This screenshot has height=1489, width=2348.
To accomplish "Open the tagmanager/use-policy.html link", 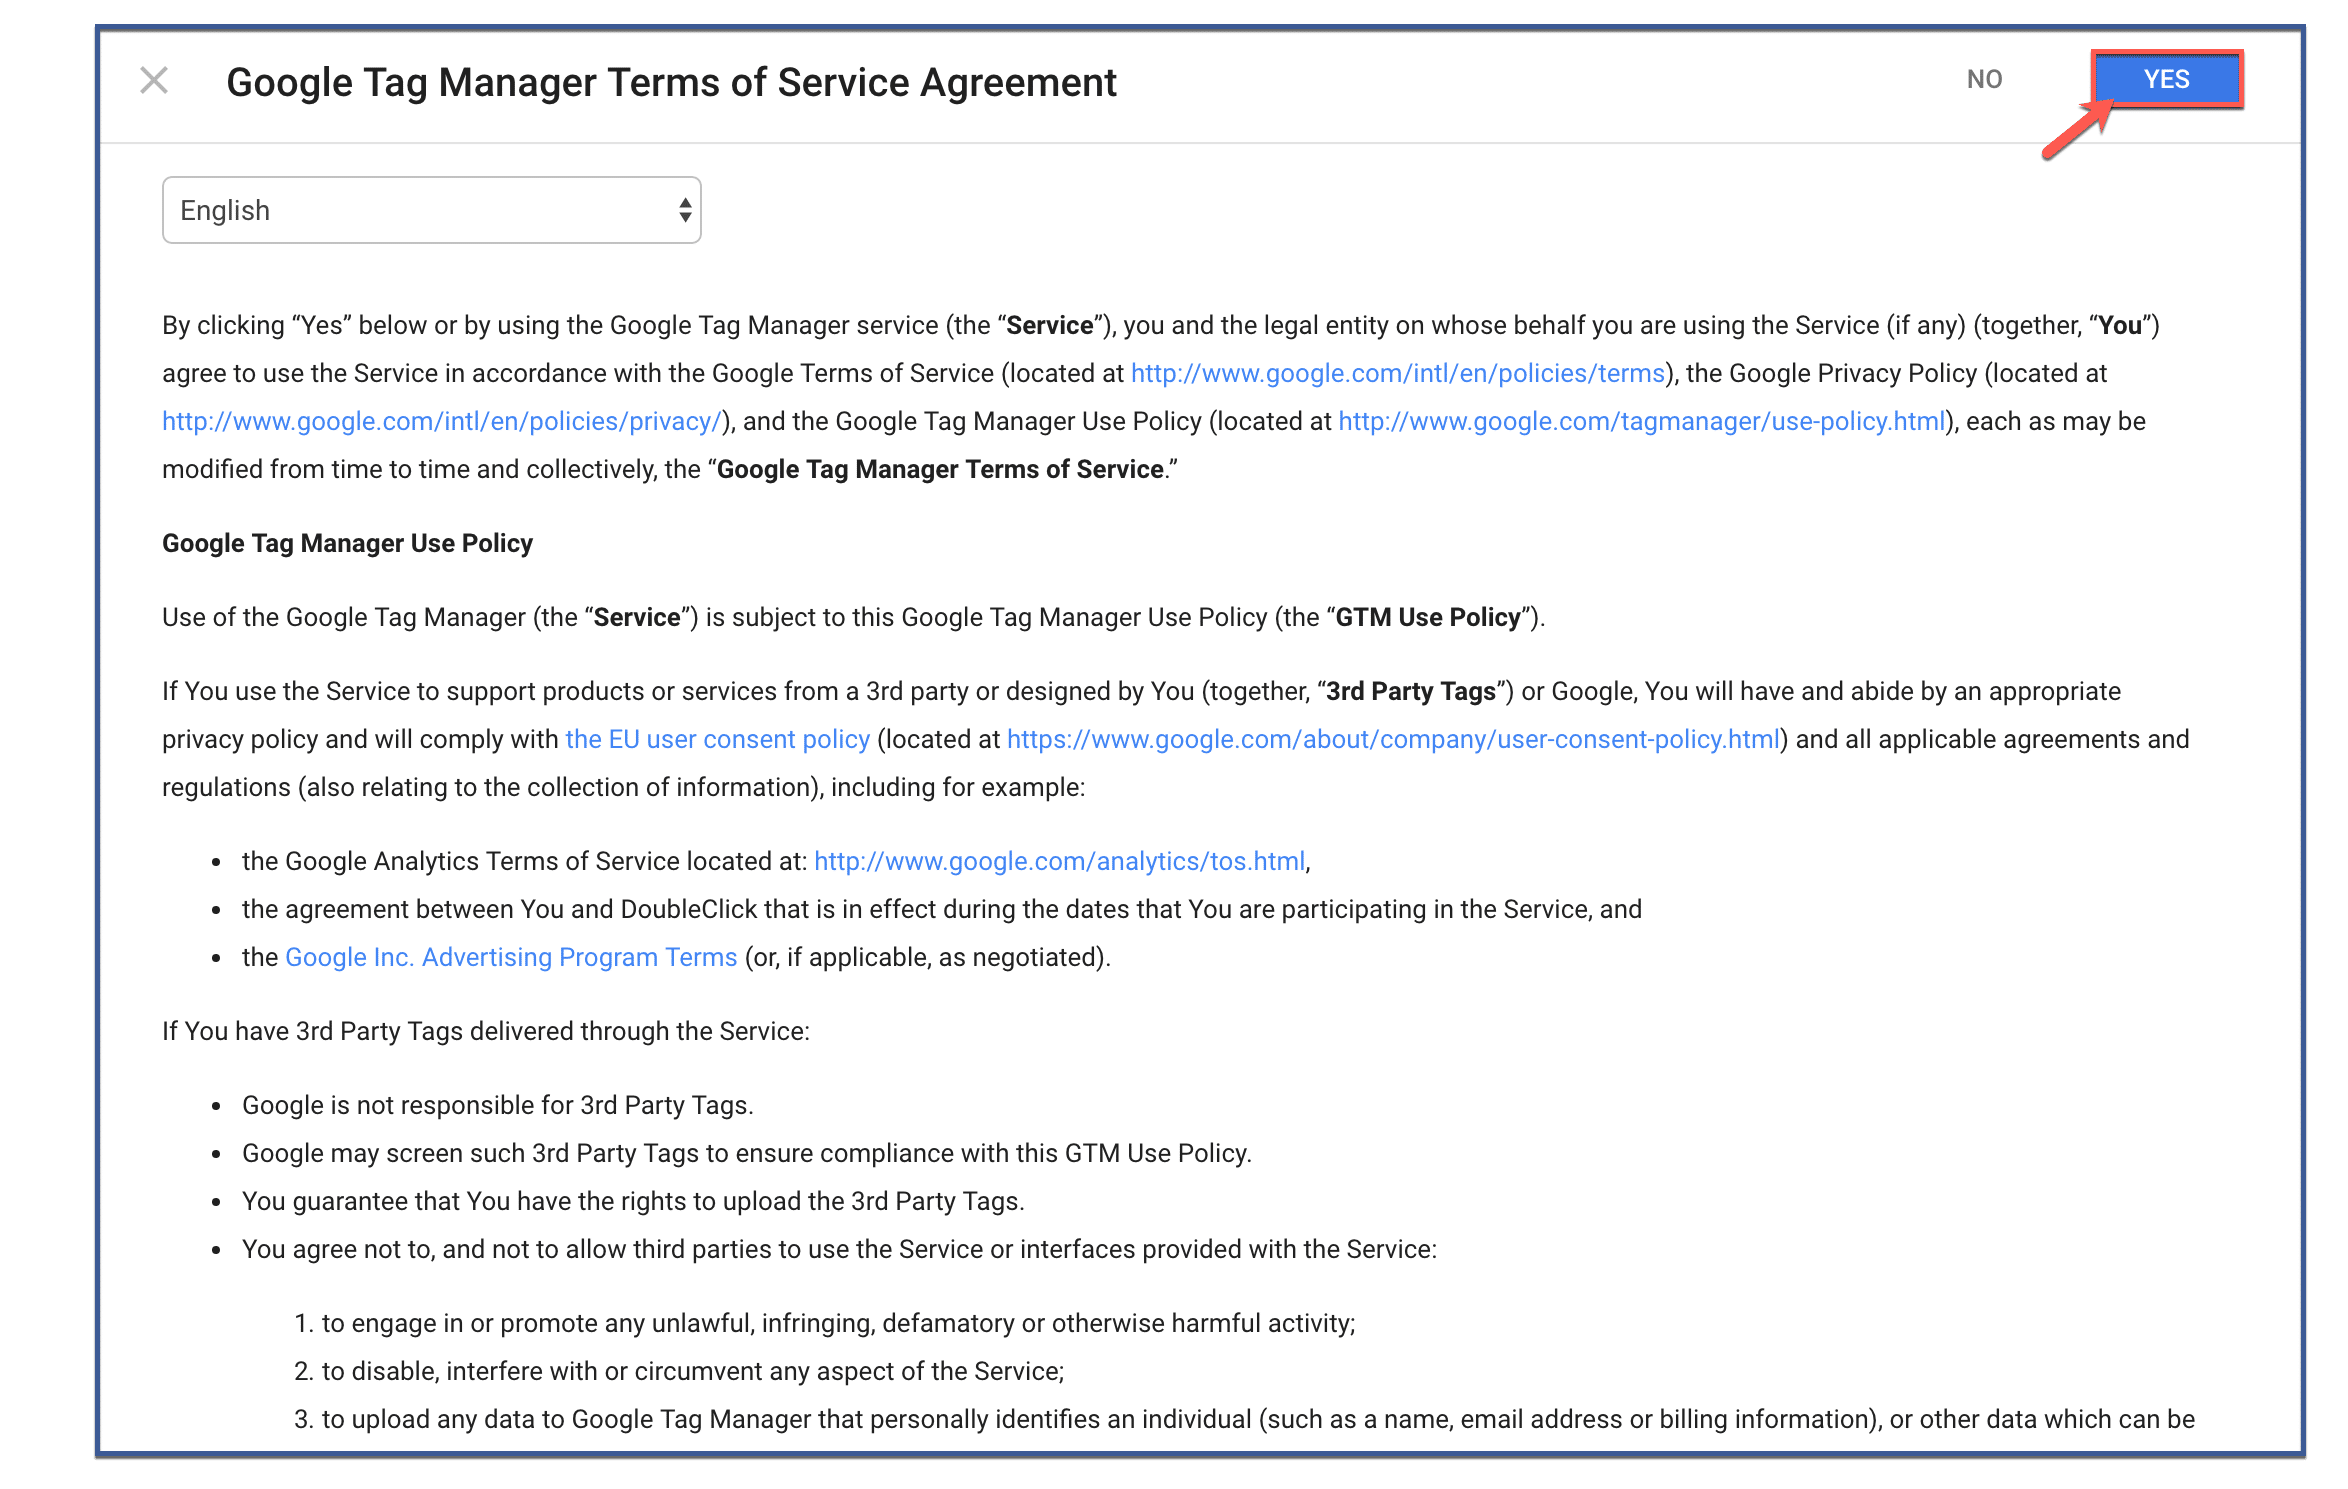I will click(x=1641, y=421).
